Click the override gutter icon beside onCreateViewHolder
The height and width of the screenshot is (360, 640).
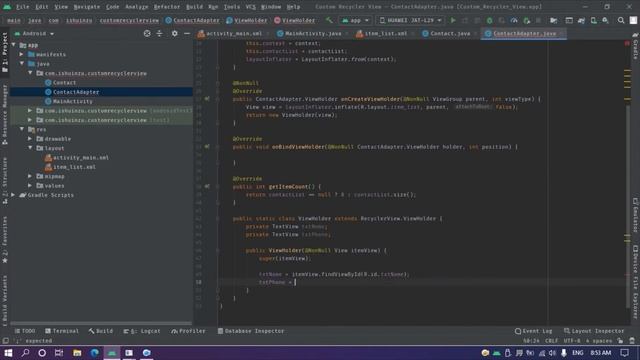[x=207, y=99]
